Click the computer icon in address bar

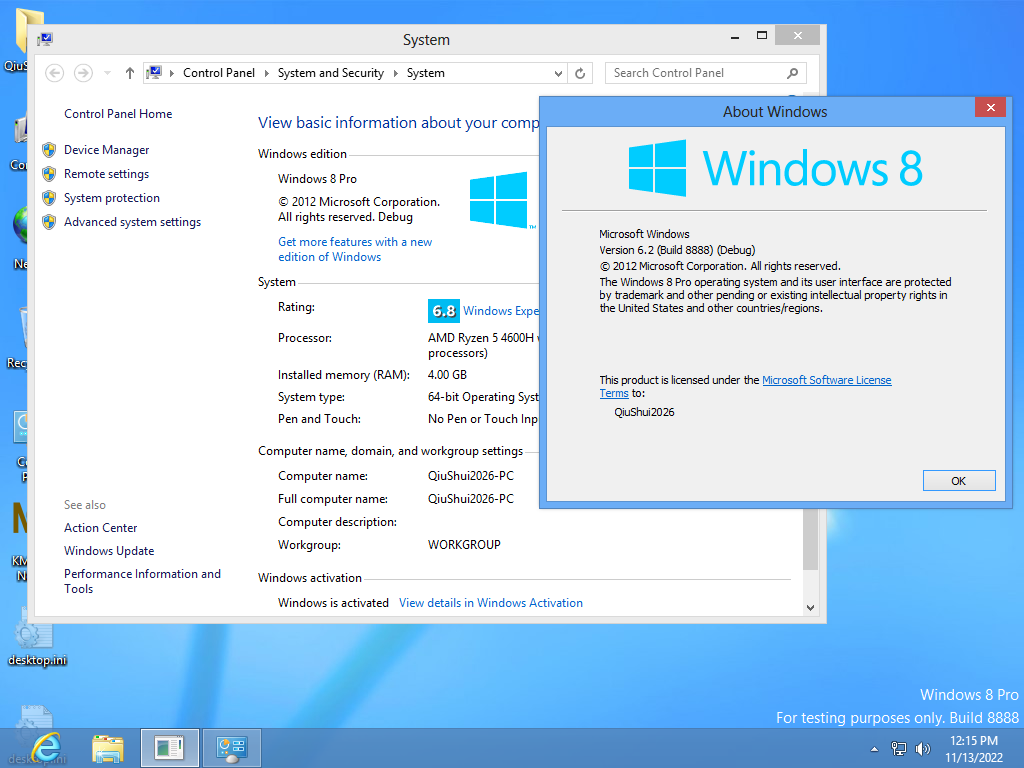(154, 72)
